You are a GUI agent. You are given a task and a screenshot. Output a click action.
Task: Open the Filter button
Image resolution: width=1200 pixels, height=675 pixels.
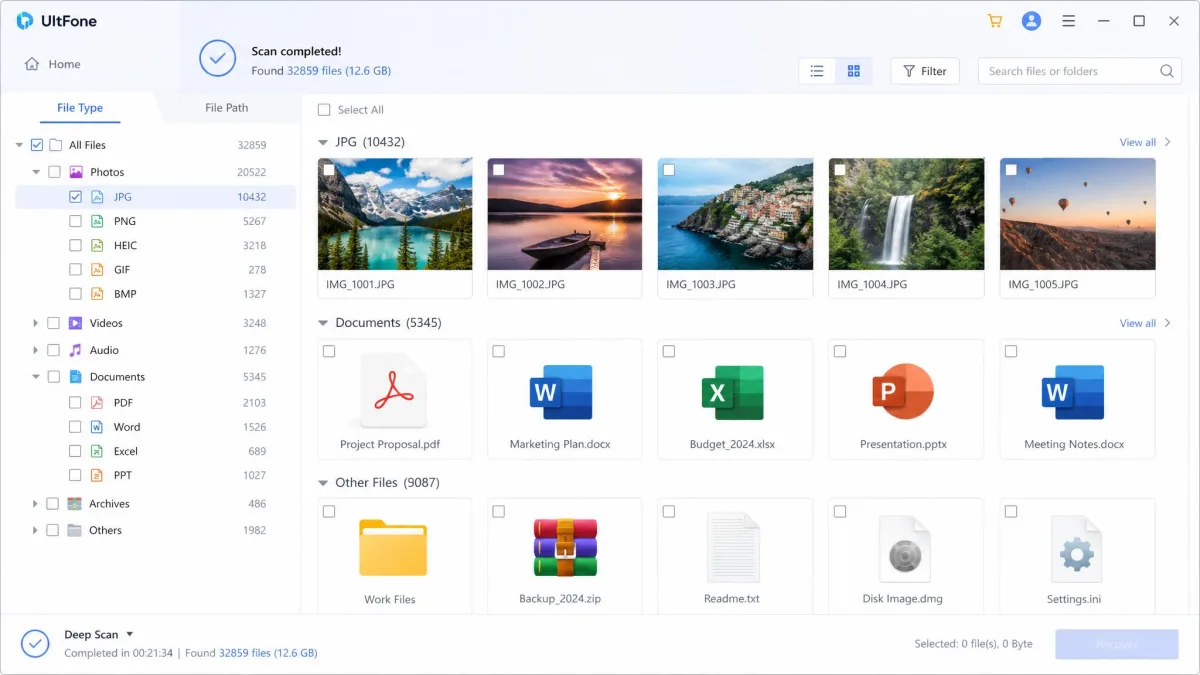click(925, 71)
